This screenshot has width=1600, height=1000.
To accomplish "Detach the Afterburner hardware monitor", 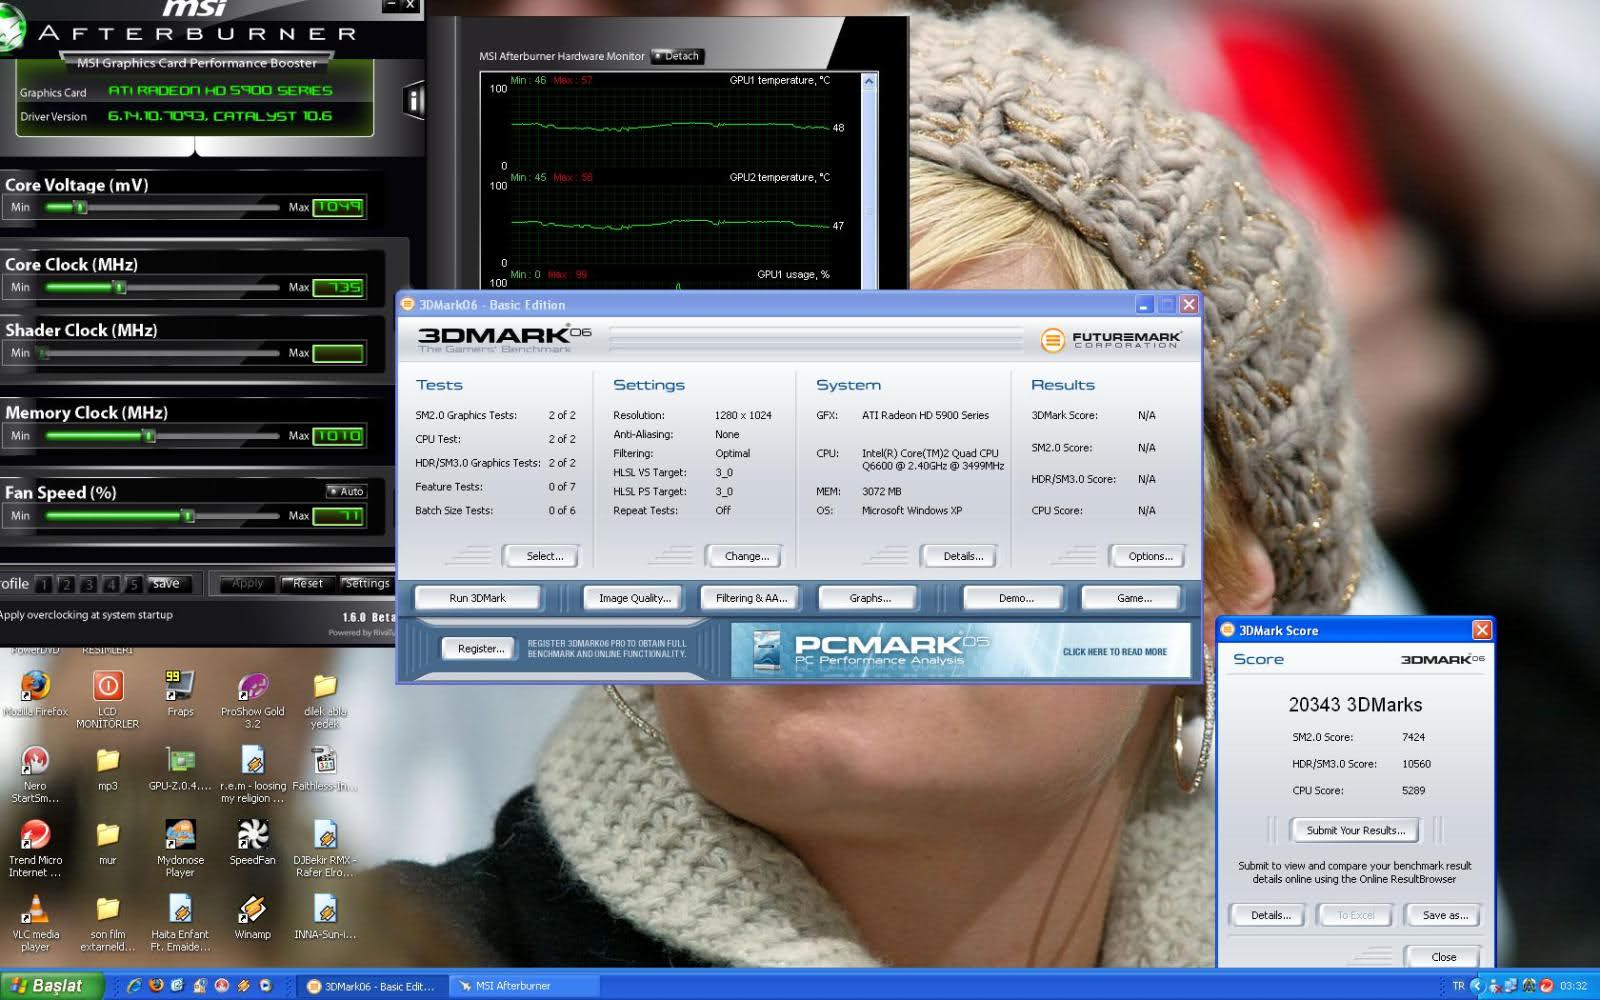I will (x=678, y=56).
